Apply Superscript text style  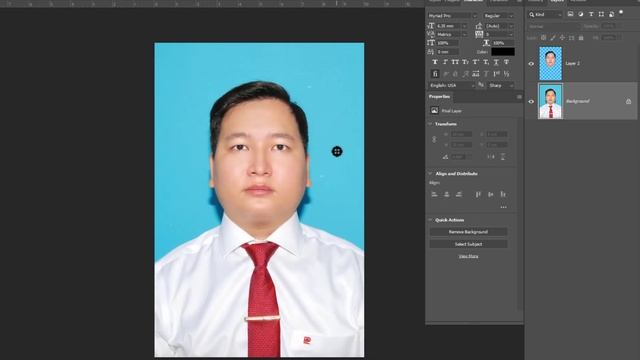(476, 62)
